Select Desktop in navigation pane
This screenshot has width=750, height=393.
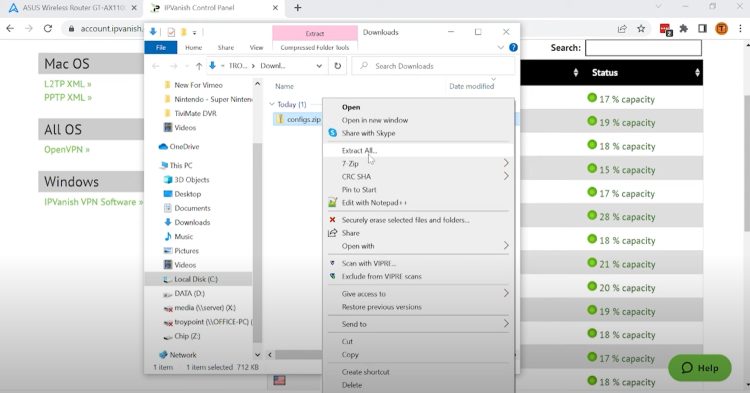point(188,194)
